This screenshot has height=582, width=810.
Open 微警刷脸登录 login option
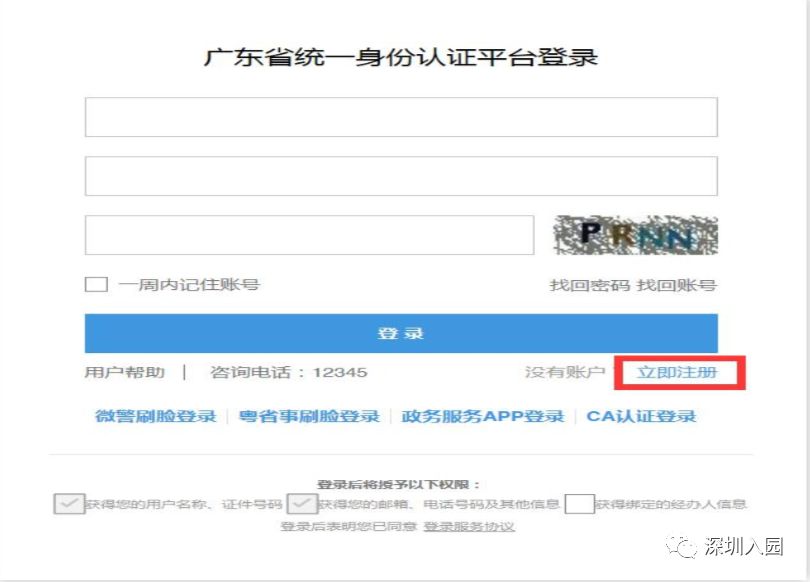click(155, 415)
